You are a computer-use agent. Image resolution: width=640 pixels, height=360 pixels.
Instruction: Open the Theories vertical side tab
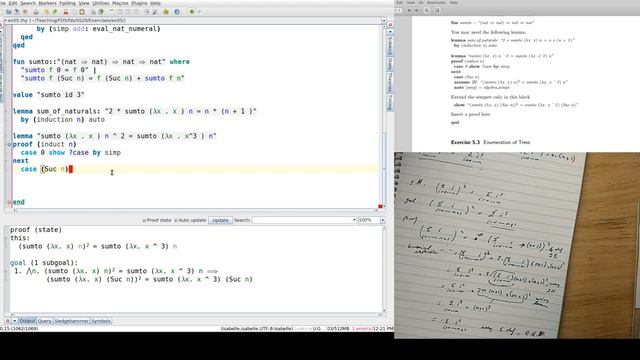point(390,82)
